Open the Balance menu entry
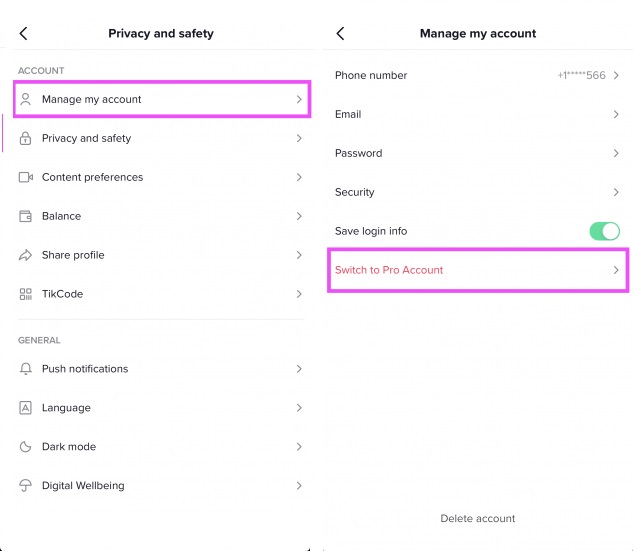The width and height of the screenshot is (636, 551). (x=62, y=216)
